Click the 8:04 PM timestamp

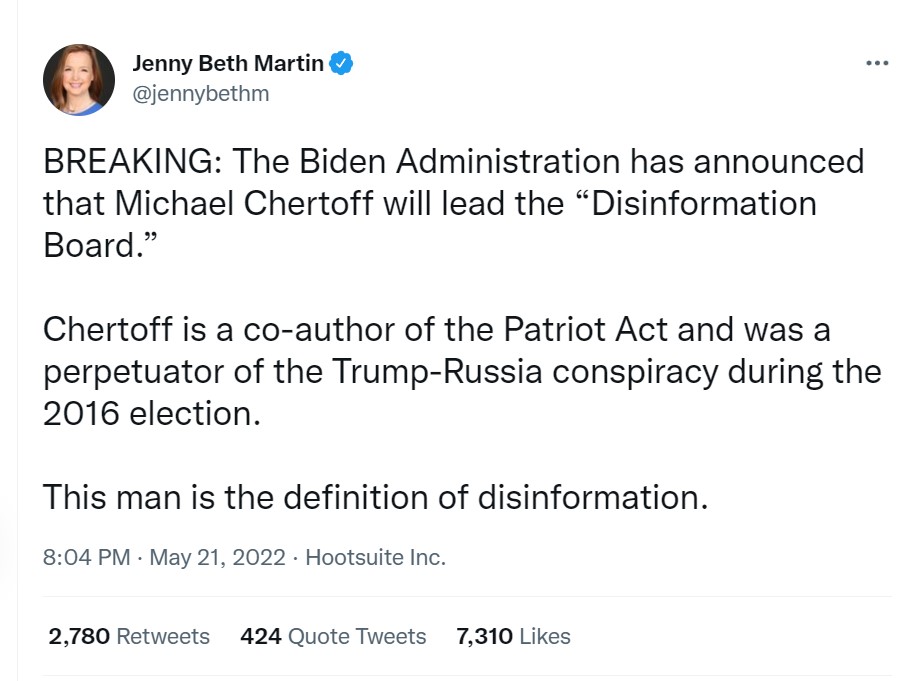point(87,557)
